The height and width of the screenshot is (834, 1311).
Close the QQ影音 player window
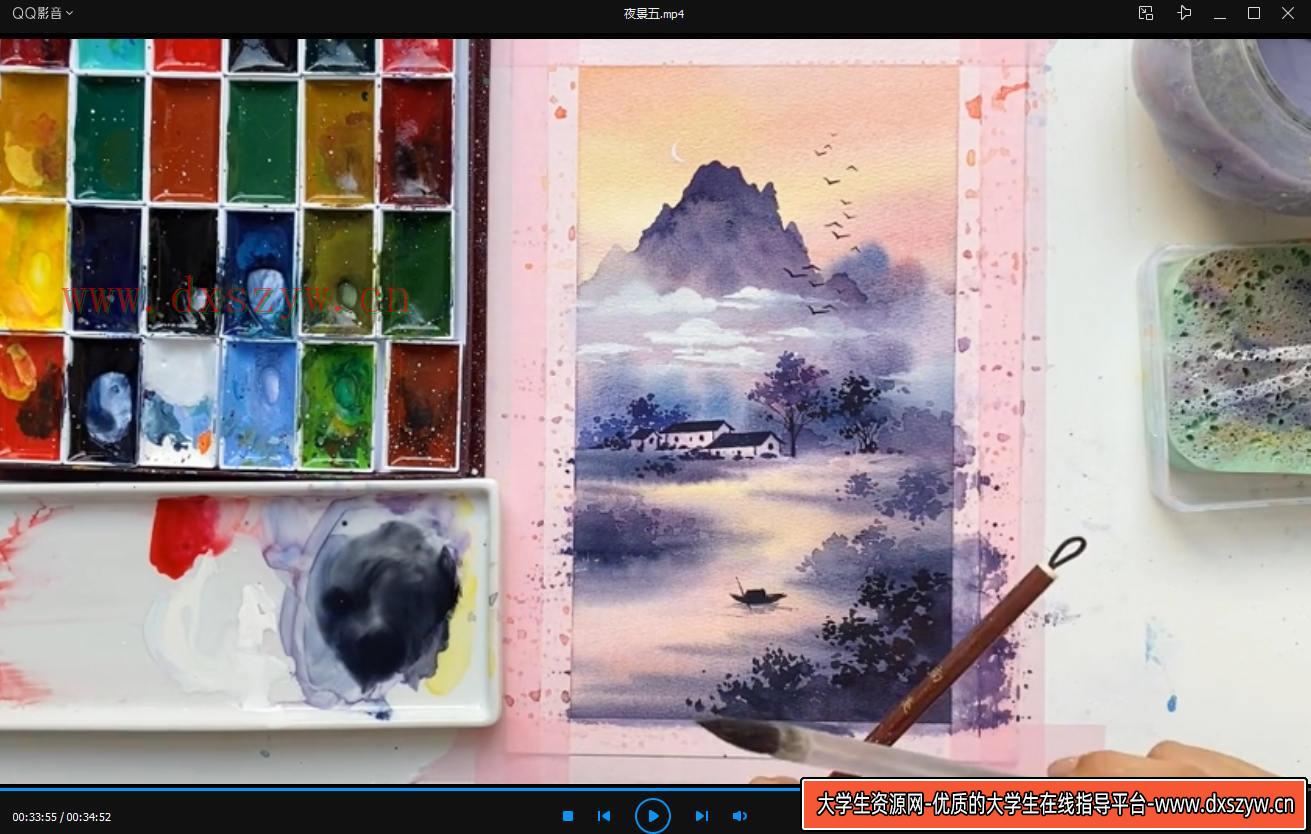[x=1288, y=13]
